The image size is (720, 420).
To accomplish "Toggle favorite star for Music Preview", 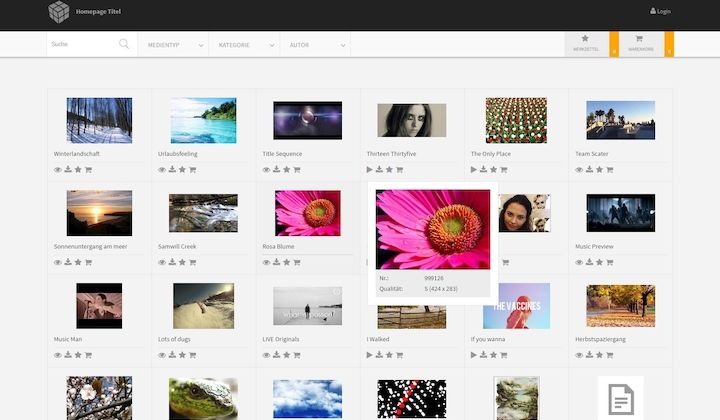I will click(x=598, y=262).
